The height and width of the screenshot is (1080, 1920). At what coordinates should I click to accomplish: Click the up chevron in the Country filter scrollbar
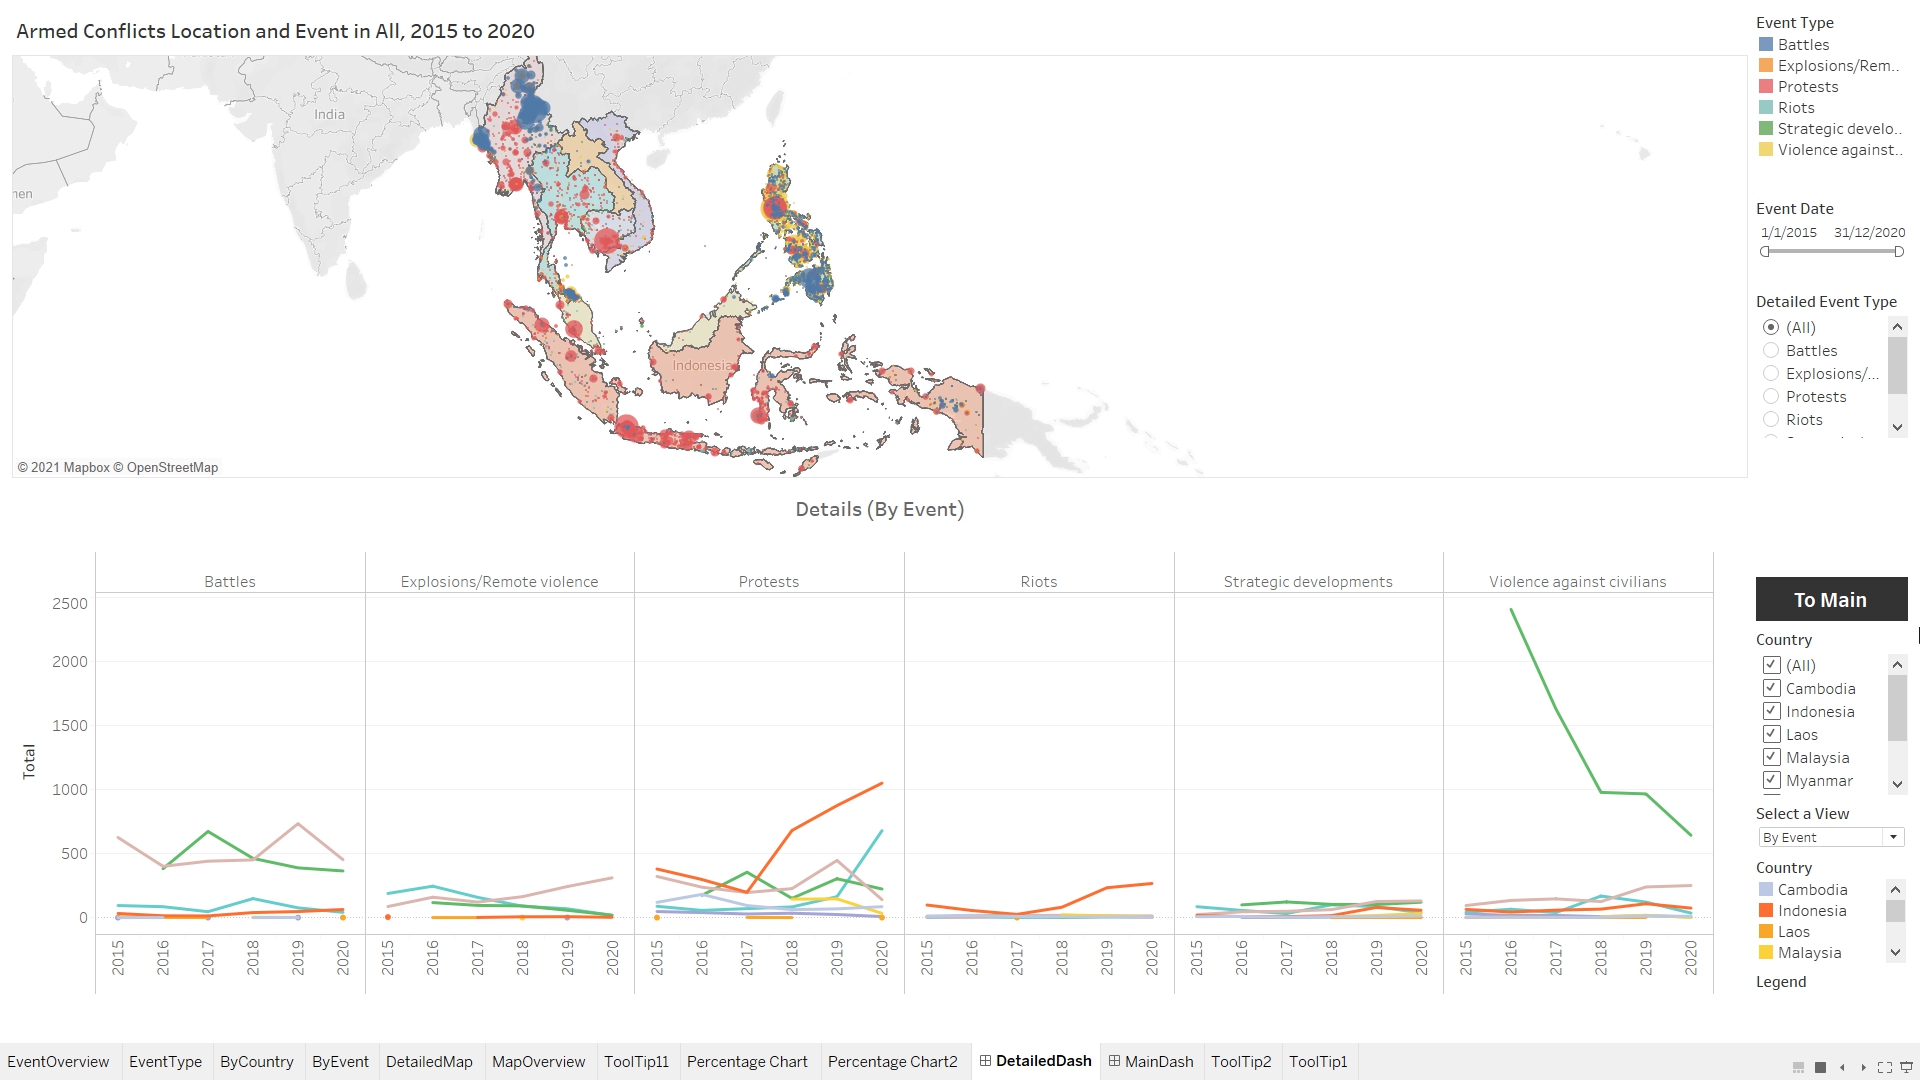1897,663
